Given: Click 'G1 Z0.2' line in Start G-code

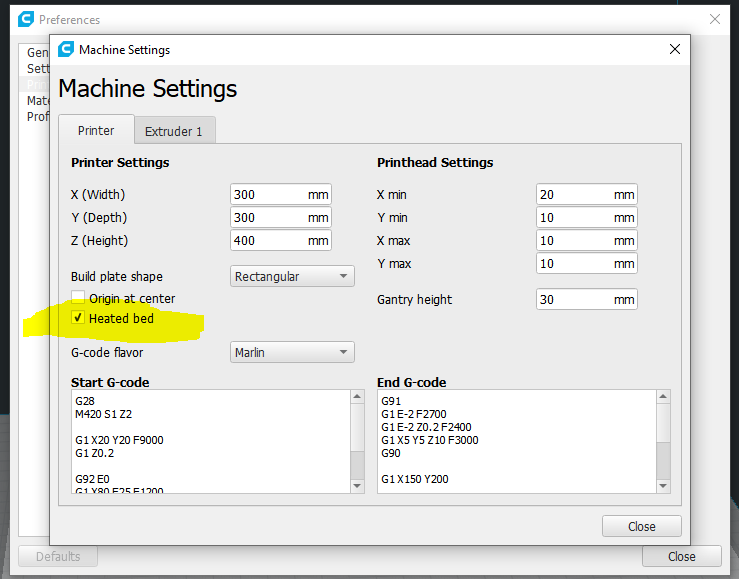Looking at the screenshot, I should [95, 453].
